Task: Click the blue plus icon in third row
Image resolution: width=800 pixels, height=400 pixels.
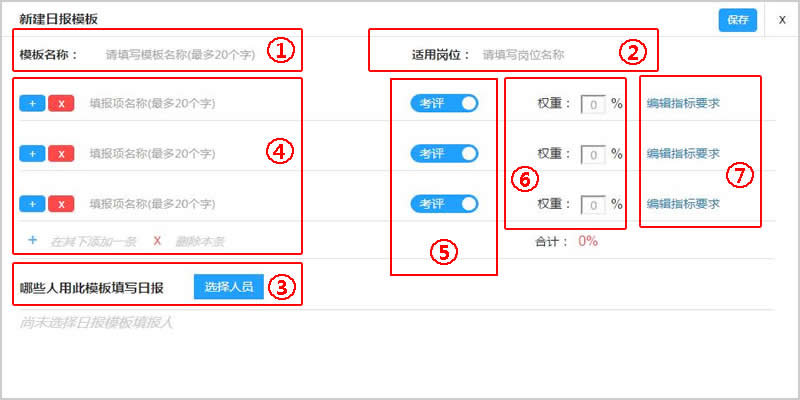Action: click(33, 204)
